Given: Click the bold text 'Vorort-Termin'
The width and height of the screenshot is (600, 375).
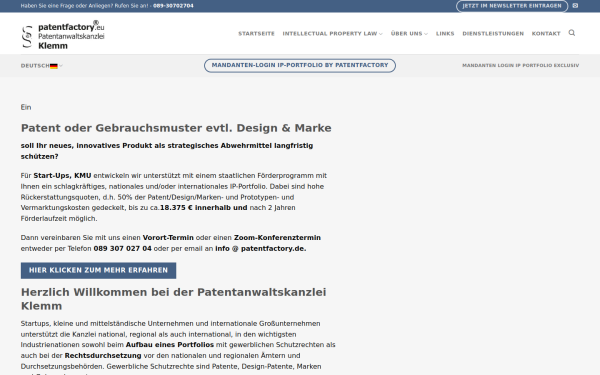Looking at the screenshot, I should tap(168, 238).
